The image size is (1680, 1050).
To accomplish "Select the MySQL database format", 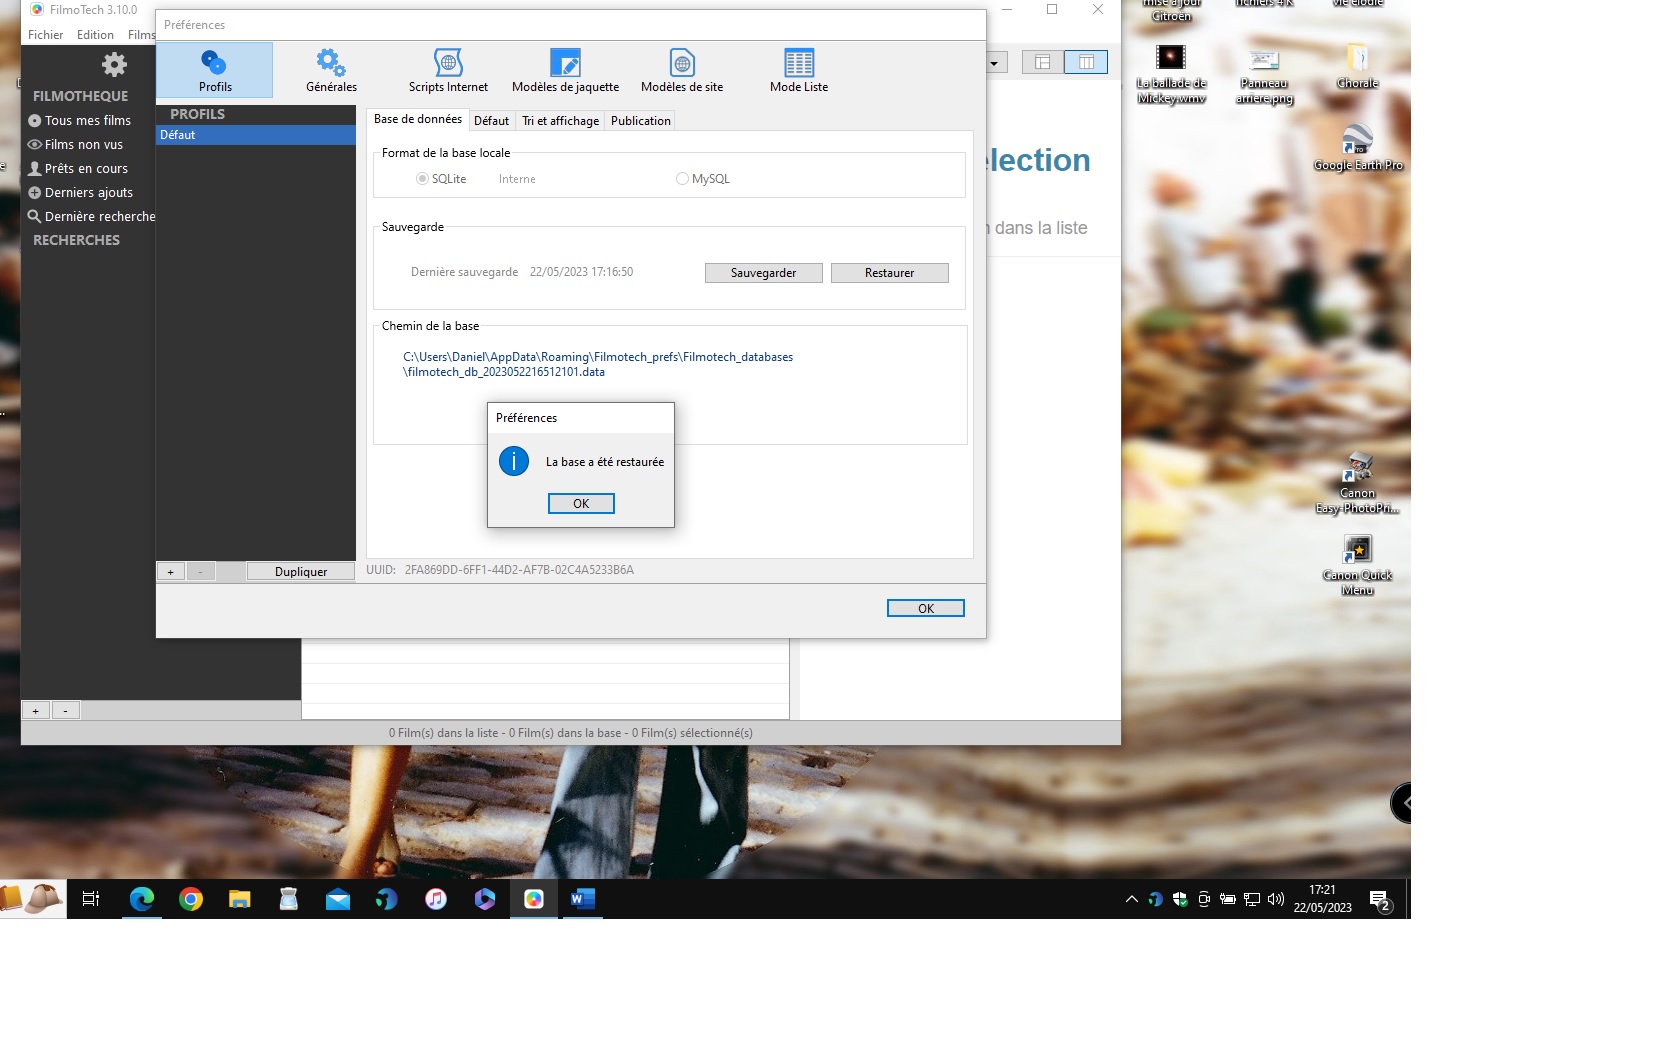I will (x=682, y=179).
